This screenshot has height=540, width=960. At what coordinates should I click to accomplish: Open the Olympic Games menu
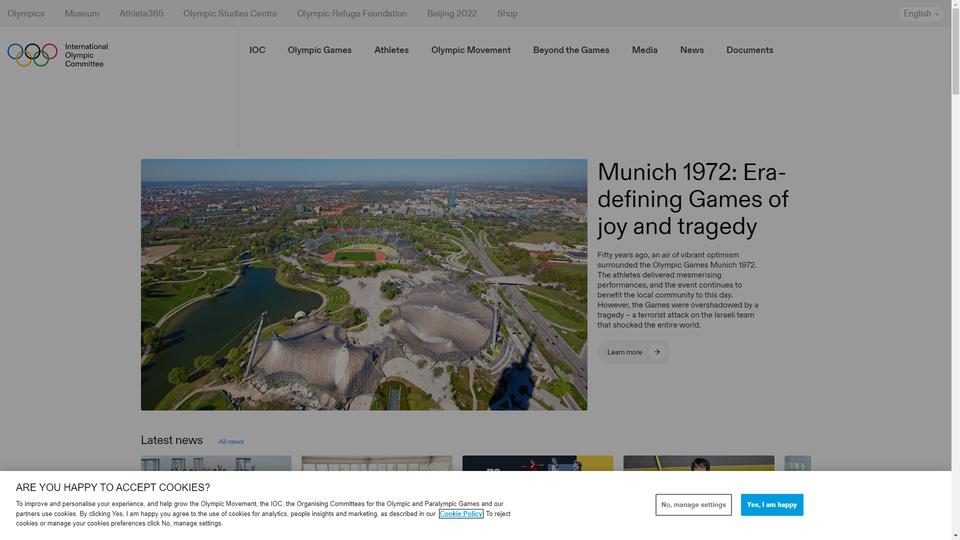click(320, 50)
